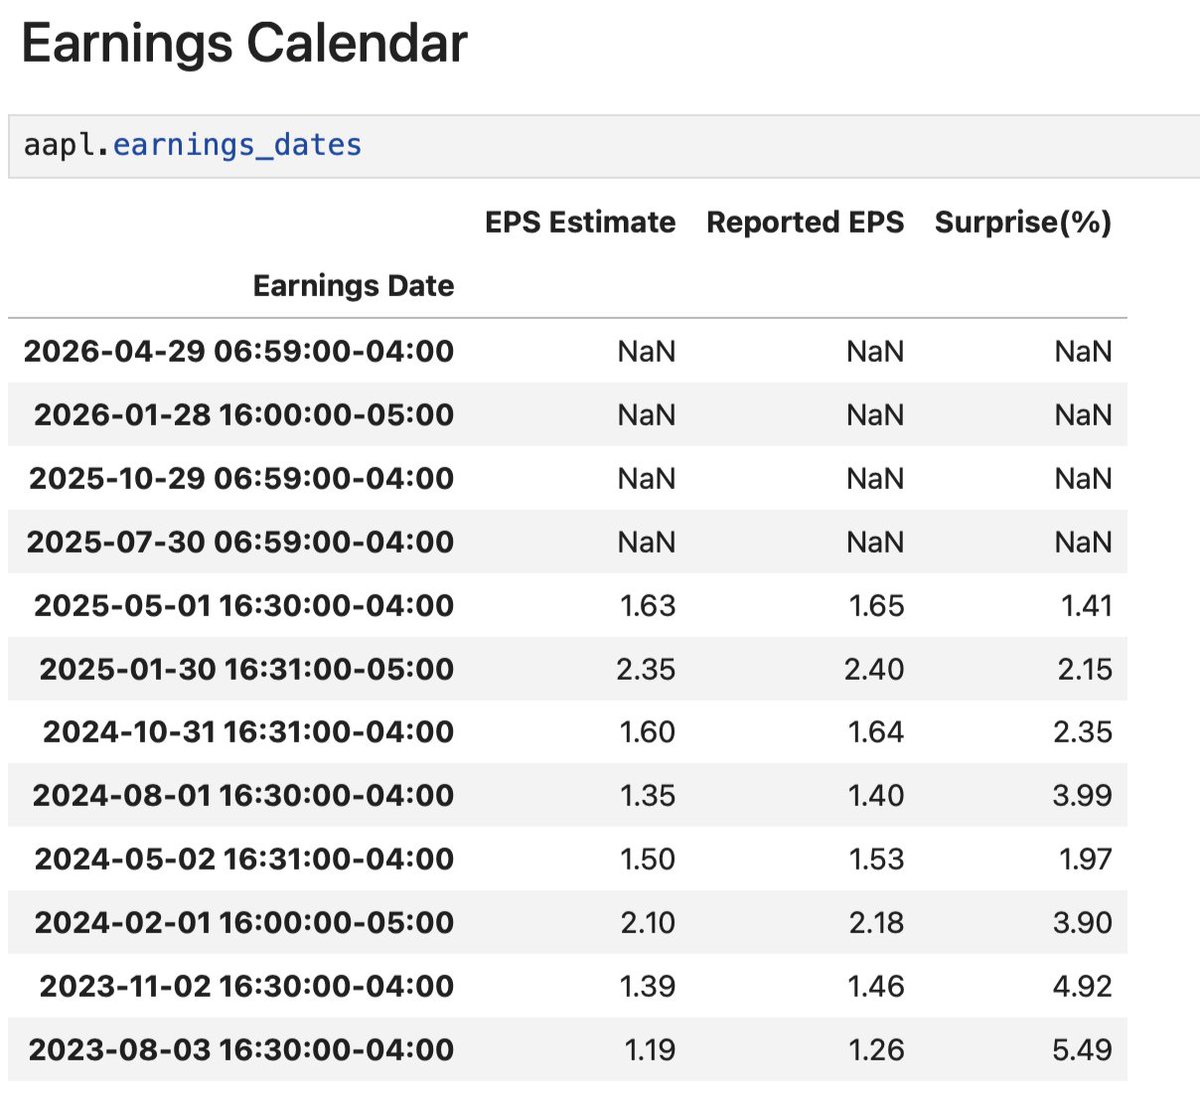Click the Earnings Calendar heading
This screenshot has height=1113, width=1200.
pyautogui.click(x=244, y=44)
